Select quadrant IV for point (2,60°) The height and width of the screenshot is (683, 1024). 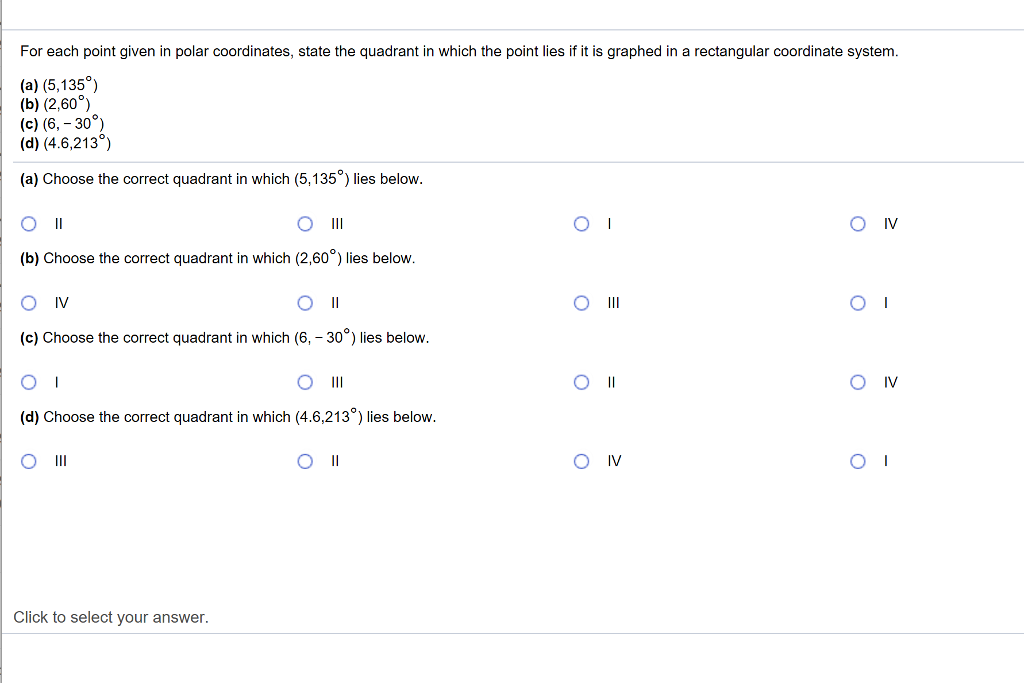click(x=29, y=303)
